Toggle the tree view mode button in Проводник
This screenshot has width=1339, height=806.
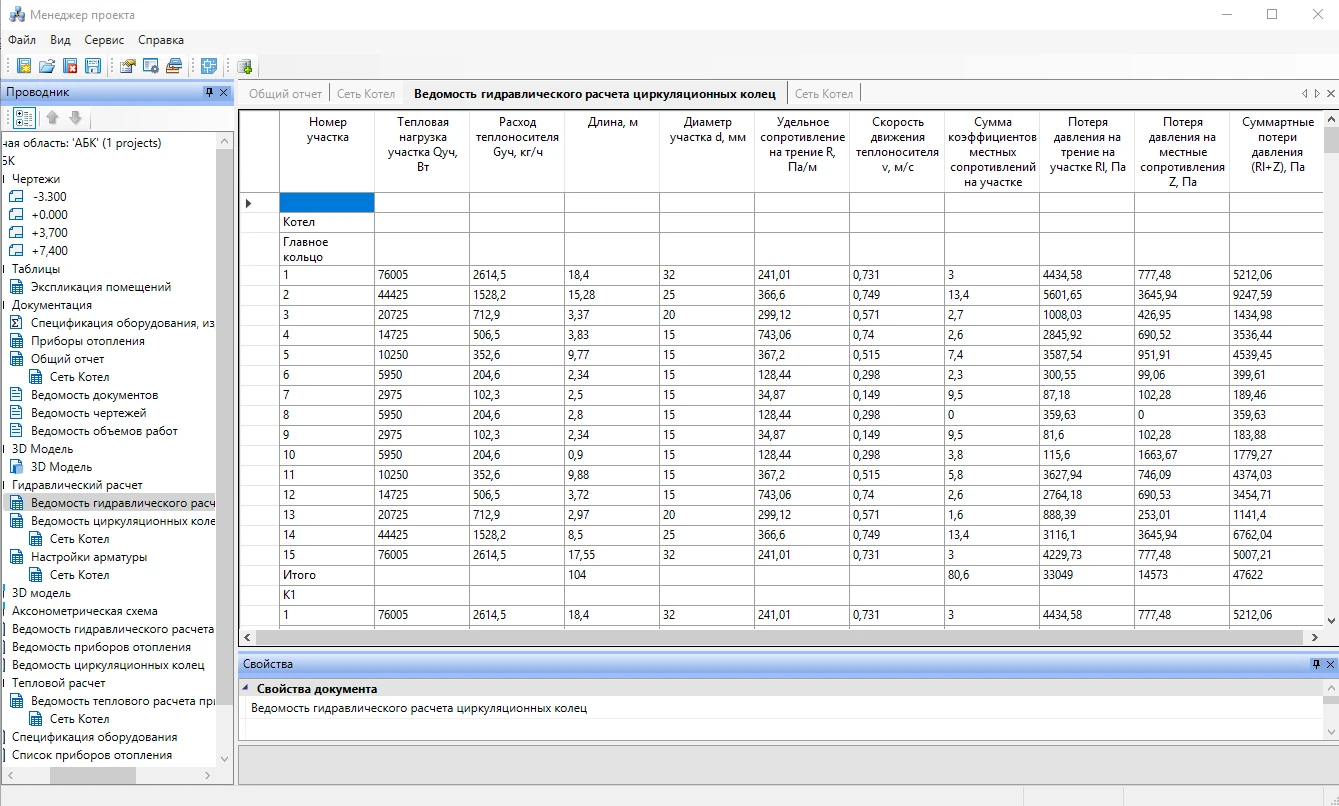(x=25, y=117)
